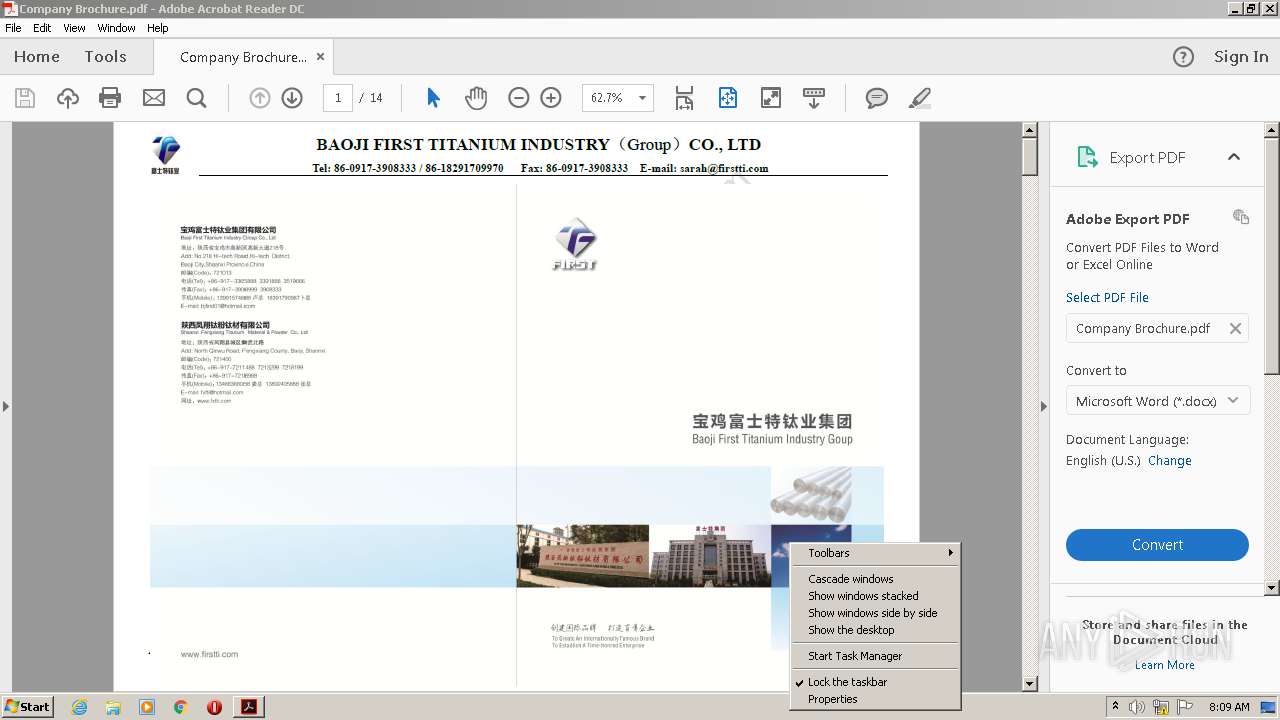Select the highlight pen tool
This screenshot has width=1280, height=720.
tap(920, 98)
